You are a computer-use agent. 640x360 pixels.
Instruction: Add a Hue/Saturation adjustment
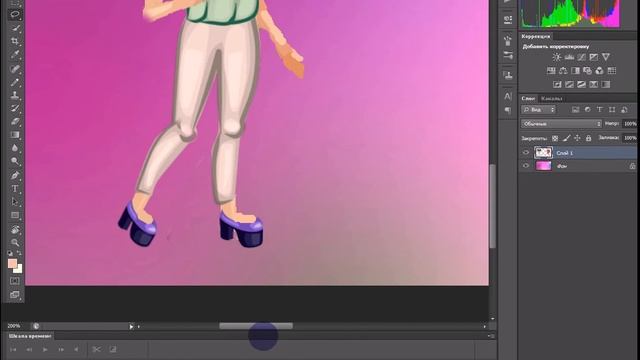(x=551, y=71)
